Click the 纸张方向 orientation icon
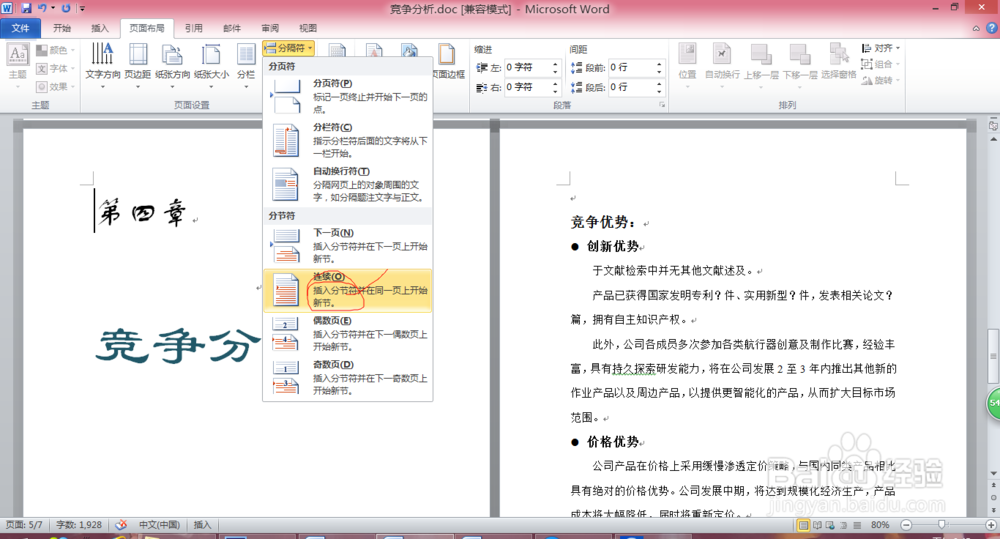 pyautogui.click(x=172, y=55)
